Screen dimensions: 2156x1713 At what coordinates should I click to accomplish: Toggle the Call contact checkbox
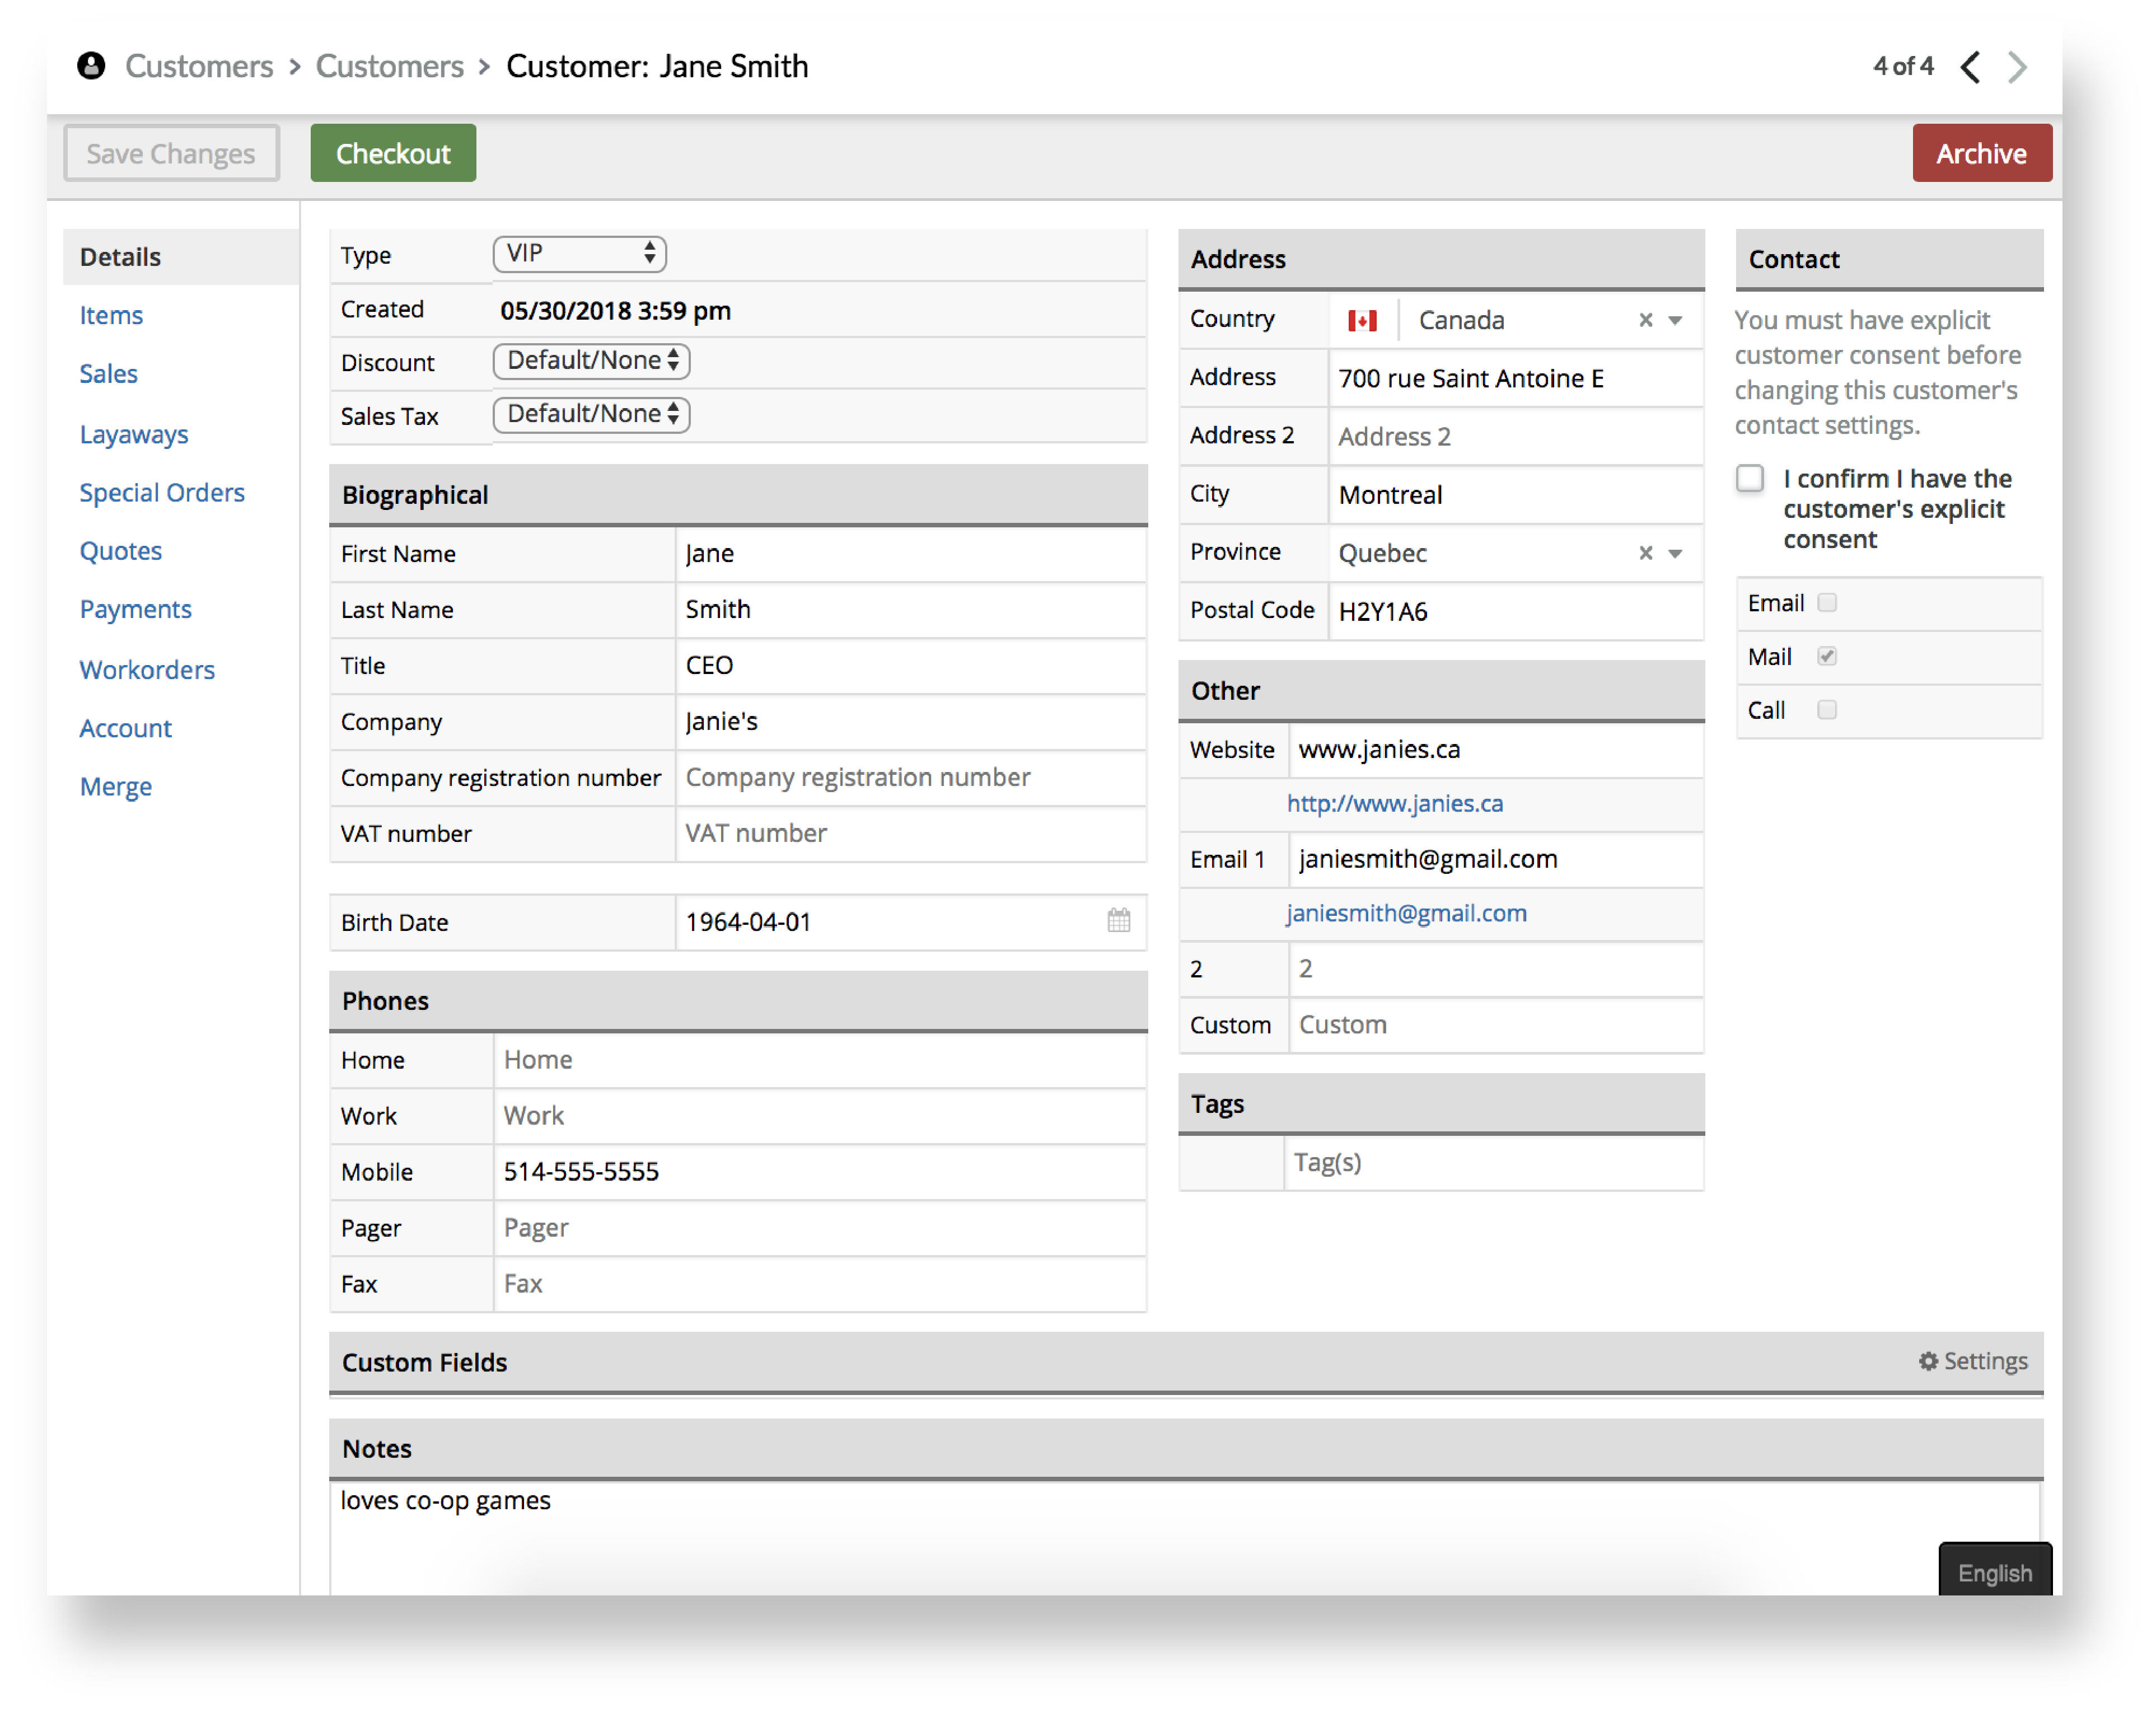(x=1827, y=710)
